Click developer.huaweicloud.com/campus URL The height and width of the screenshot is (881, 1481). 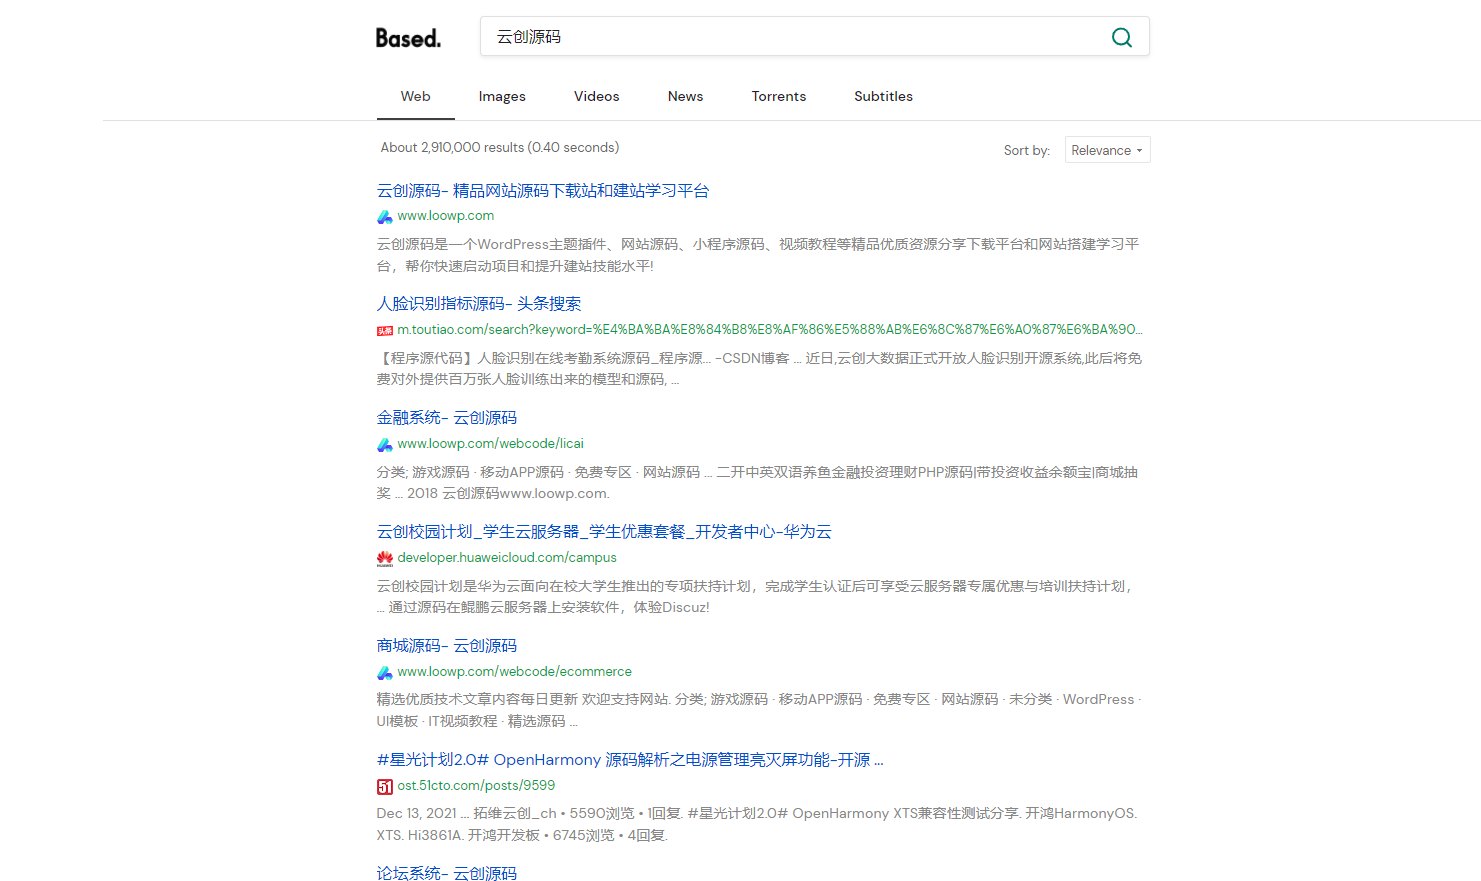pos(507,558)
